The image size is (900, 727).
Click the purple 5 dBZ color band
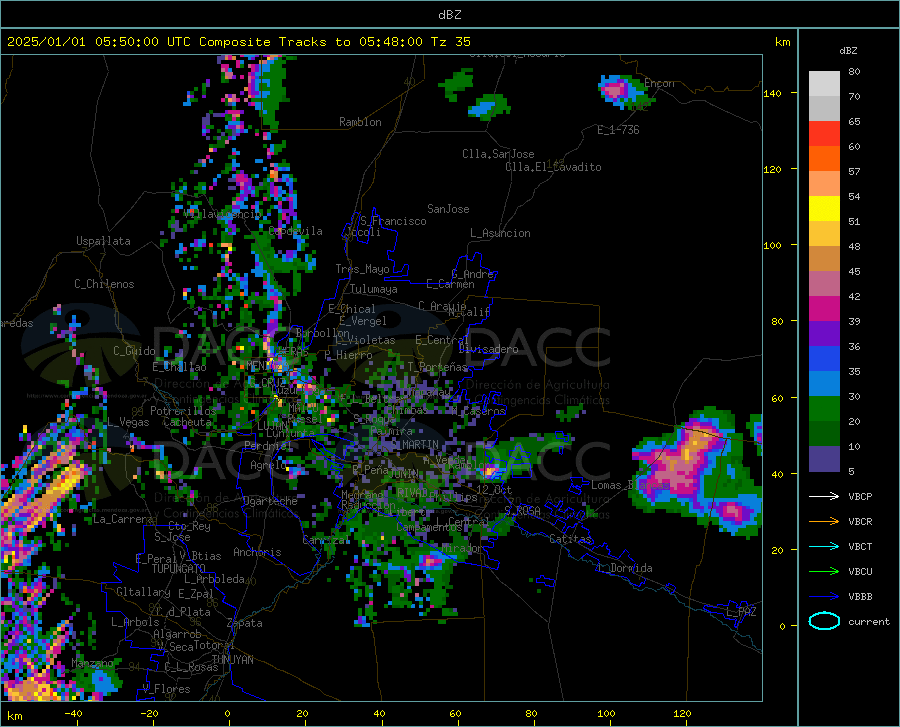824,458
